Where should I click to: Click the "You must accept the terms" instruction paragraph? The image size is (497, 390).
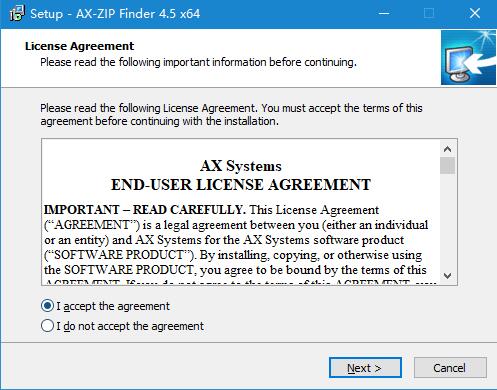pos(231,115)
